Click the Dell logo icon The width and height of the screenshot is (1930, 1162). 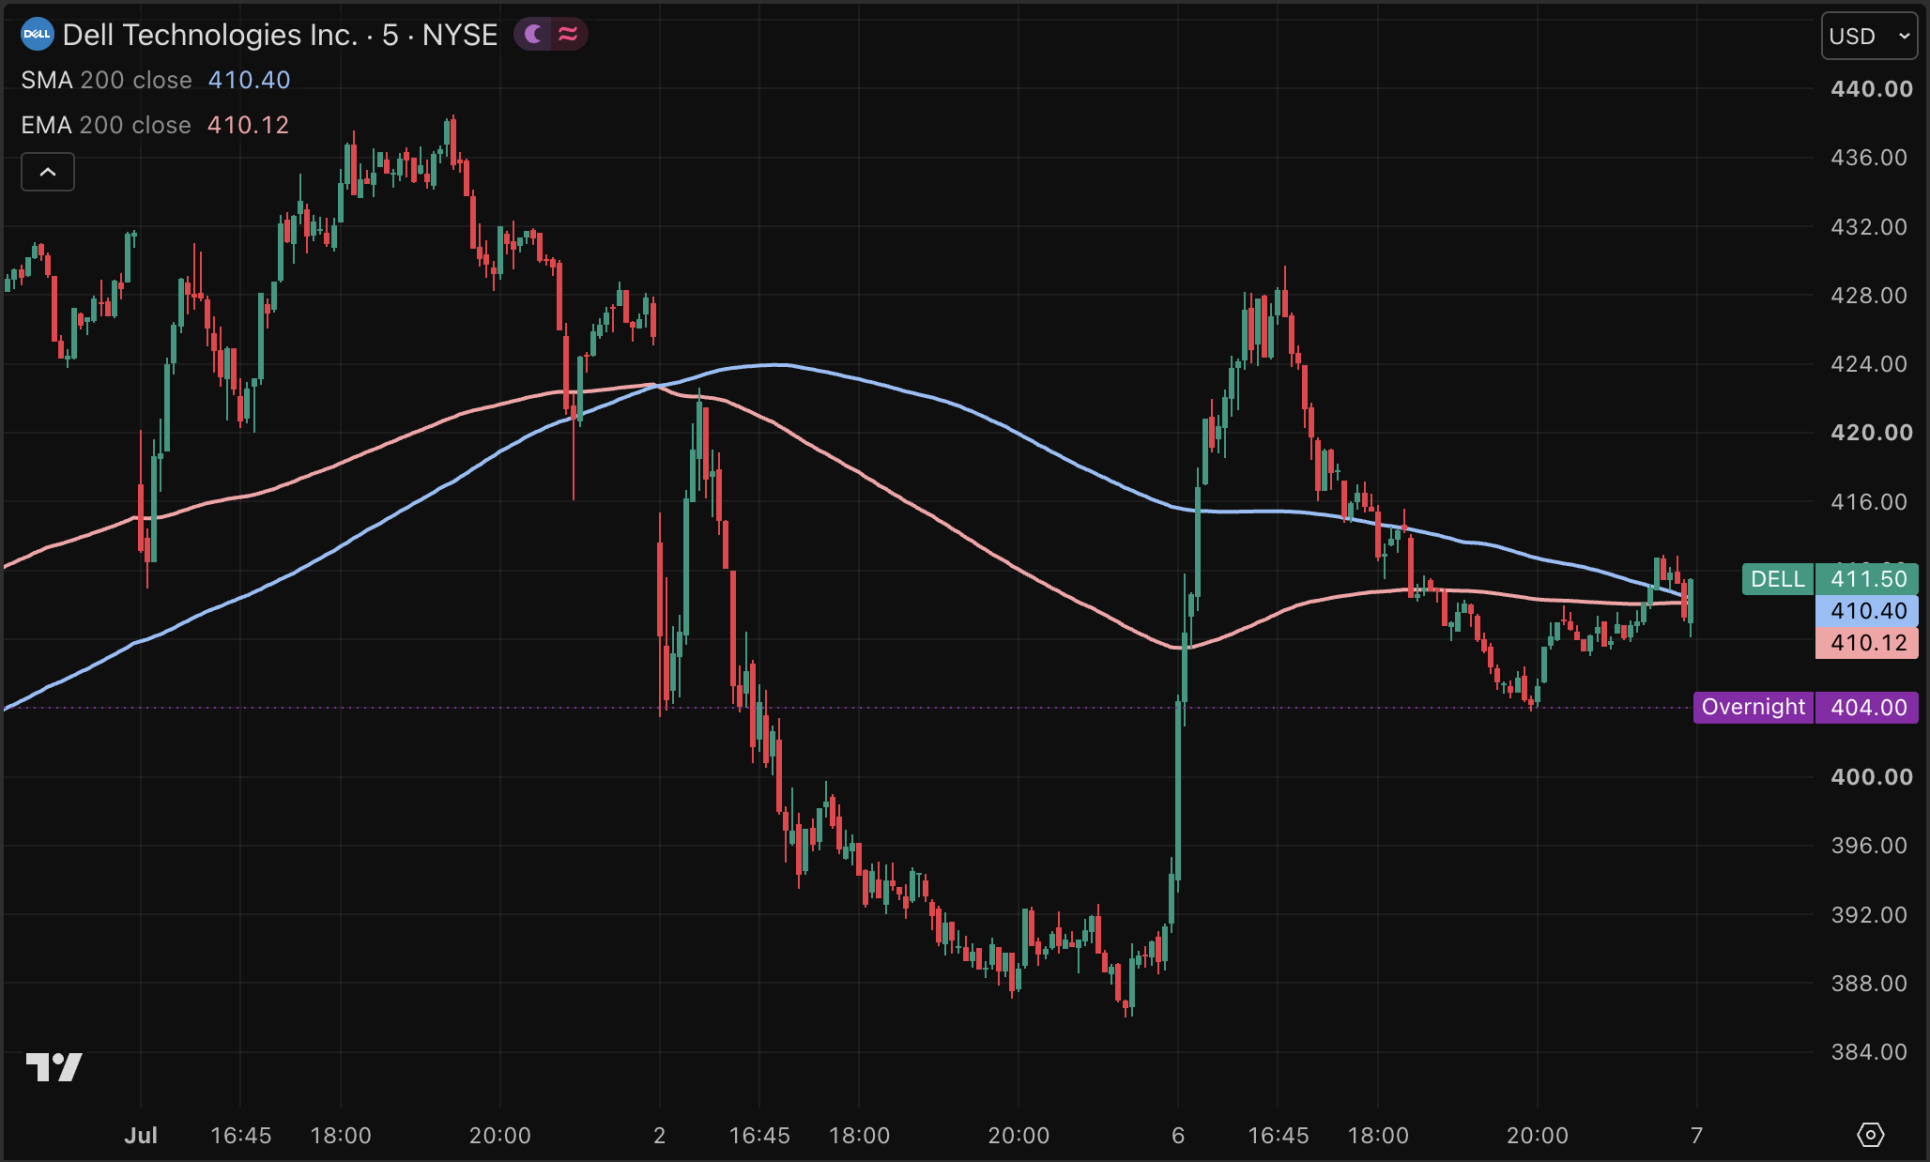(x=37, y=34)
